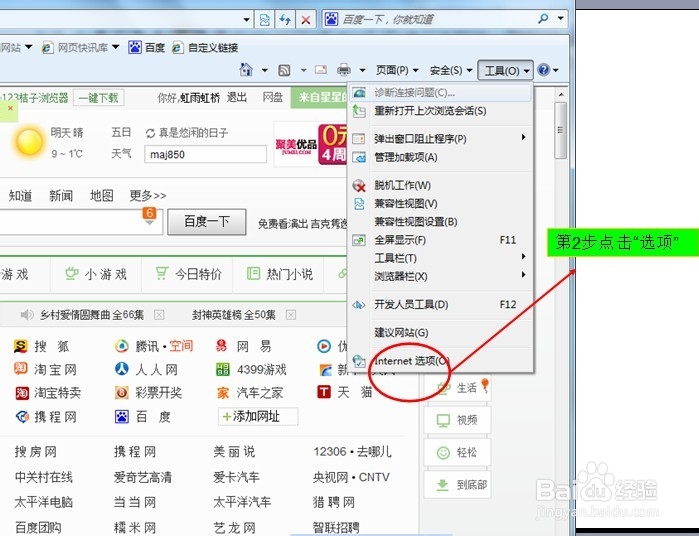Click the Home icon in command bar
Screen dimensions: 699x536
[x=246, y=70]
